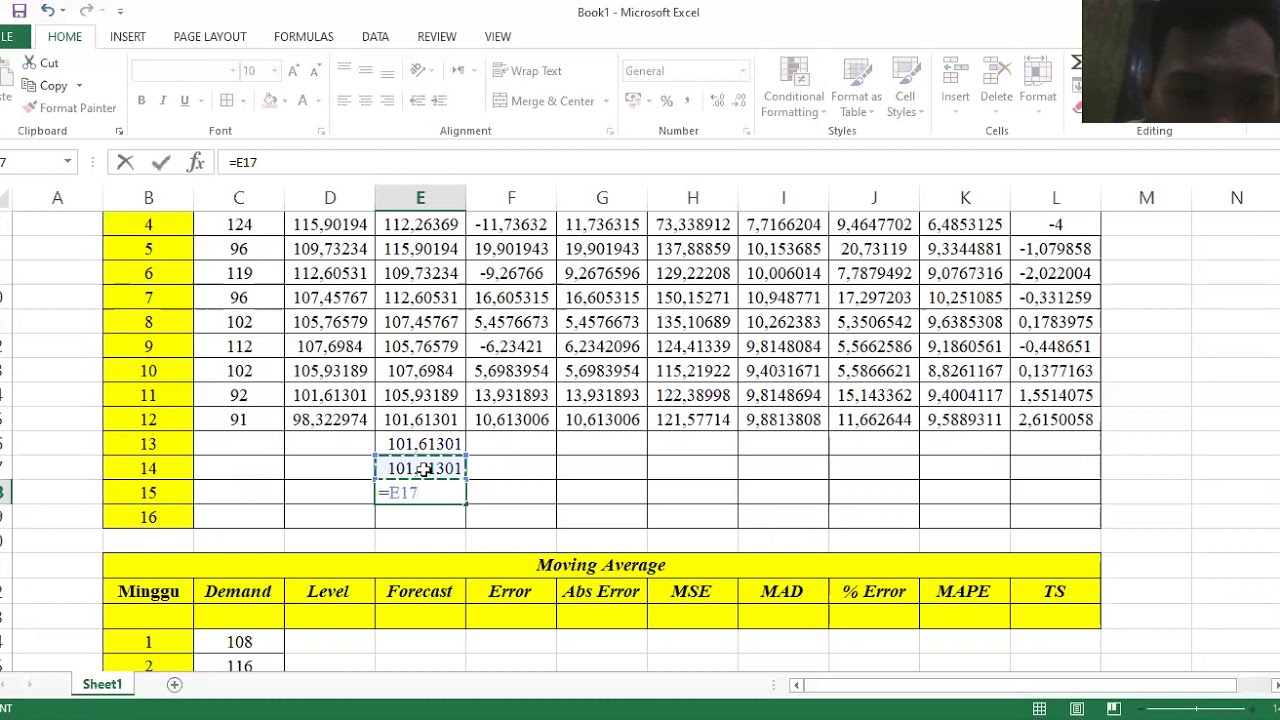Click the Increase Decimal icon

717,101
